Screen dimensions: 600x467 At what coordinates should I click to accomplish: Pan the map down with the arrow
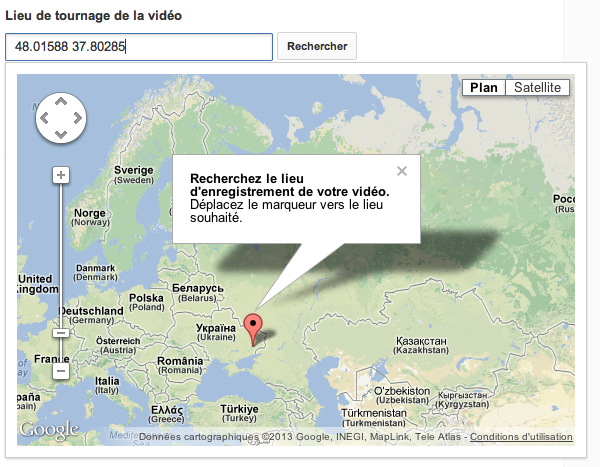click(x=61, y=134)
